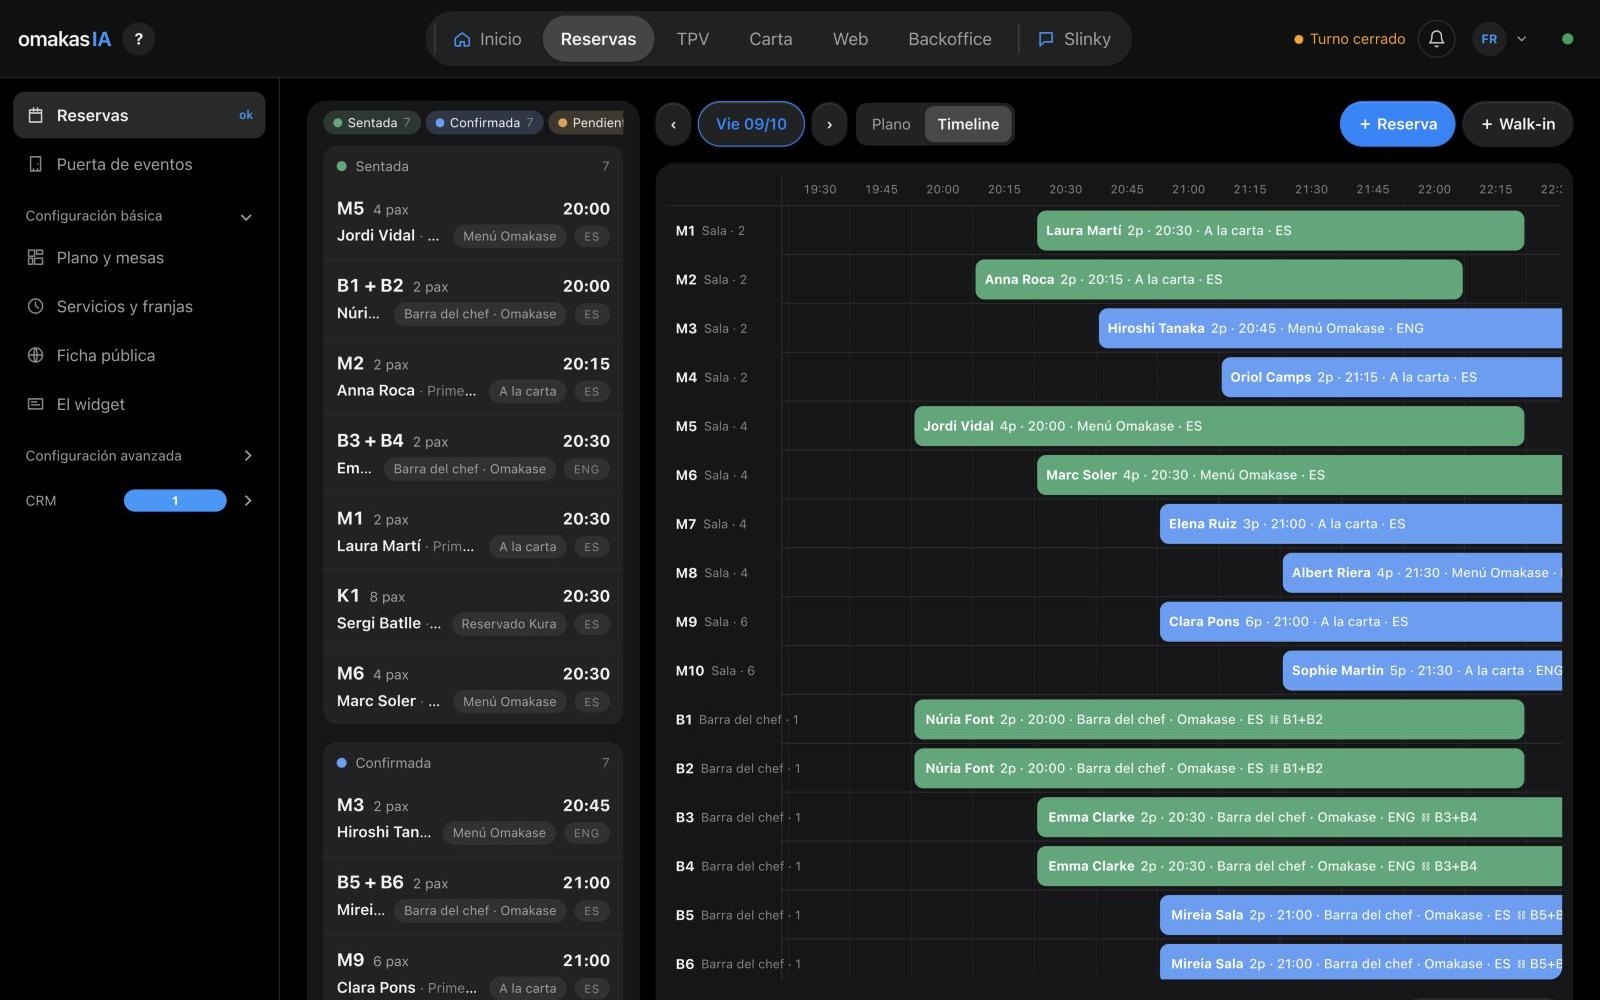Expand the CRM section chevron
The image size is (1600, 1000).
point(248,500)
